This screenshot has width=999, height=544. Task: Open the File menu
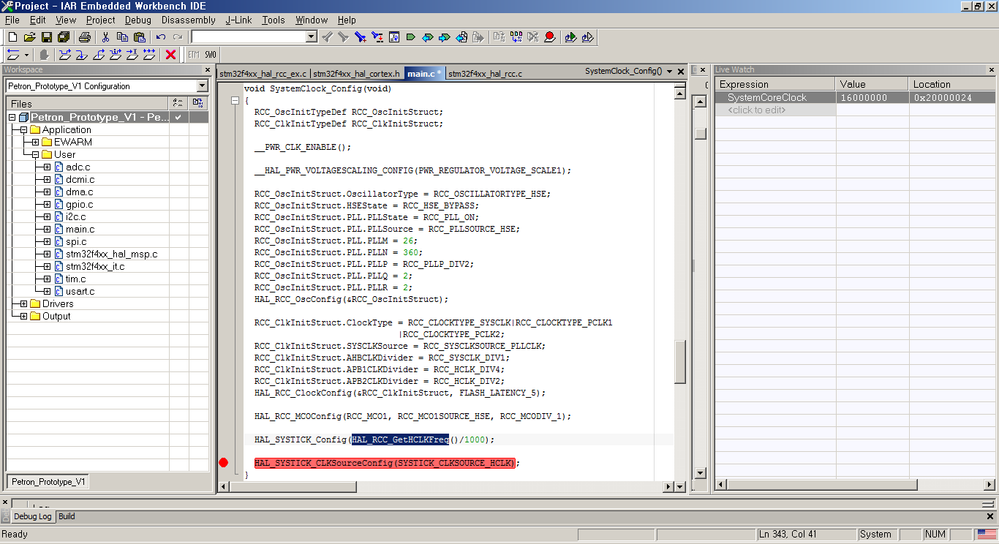click(12, 20)
